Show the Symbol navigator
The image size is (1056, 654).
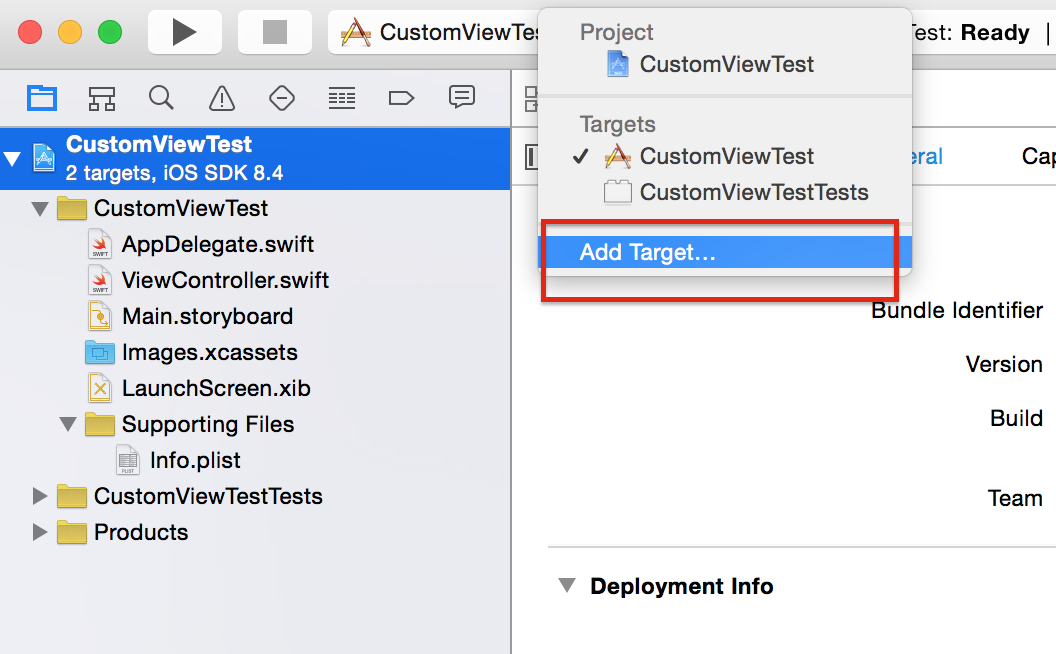(102, 98)
